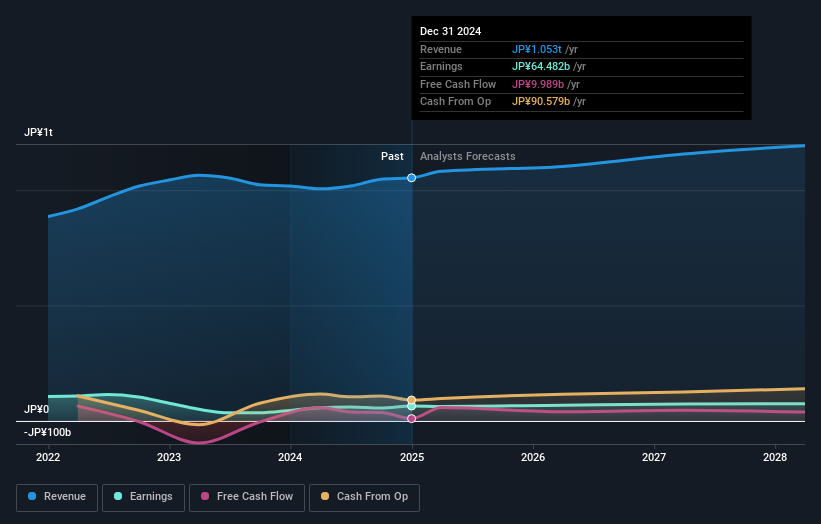Image resolution: width=821 pixels, height=524 pixels.
Task: Toggle the Cash From Op legend button
Action: coord(364,497)
